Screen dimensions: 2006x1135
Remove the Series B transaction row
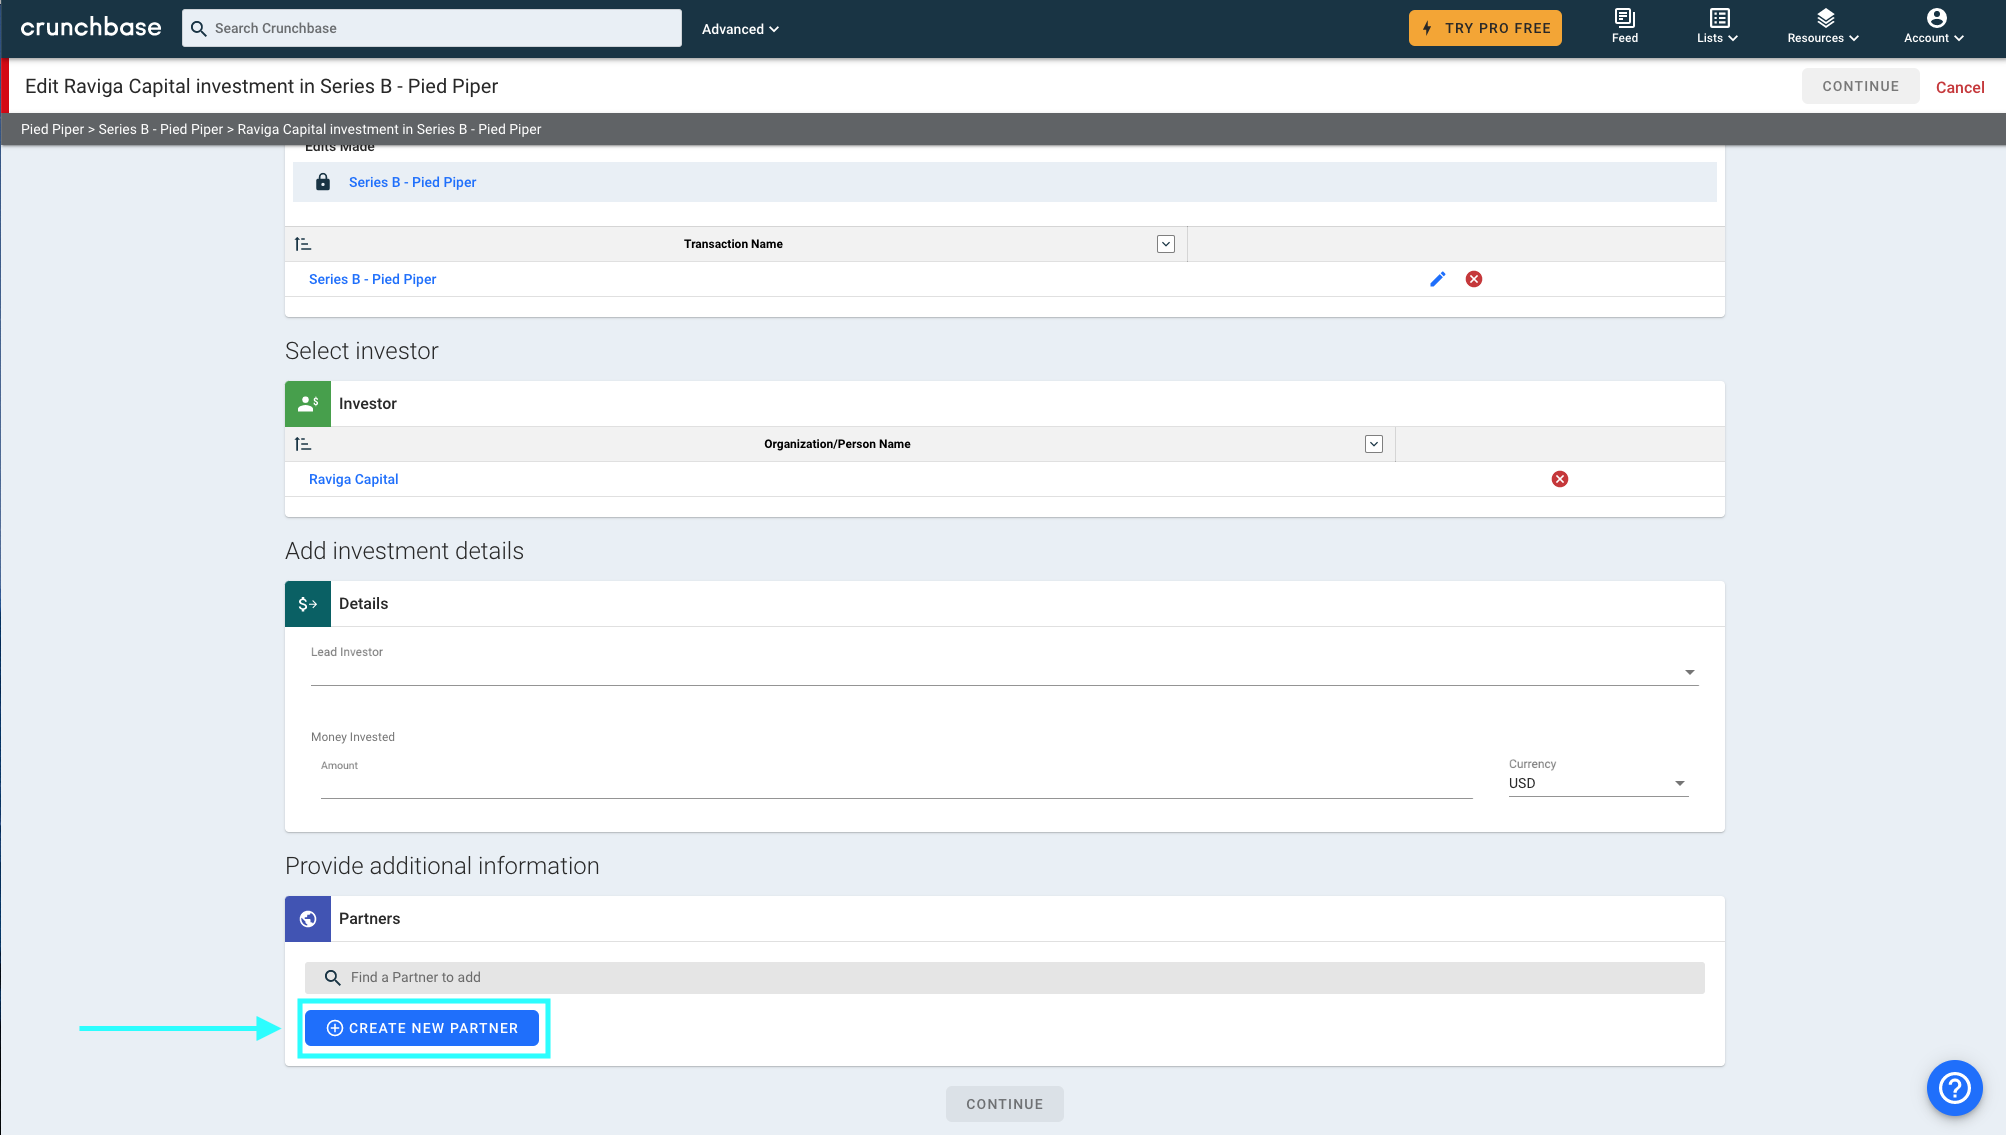coord(1474,279)
